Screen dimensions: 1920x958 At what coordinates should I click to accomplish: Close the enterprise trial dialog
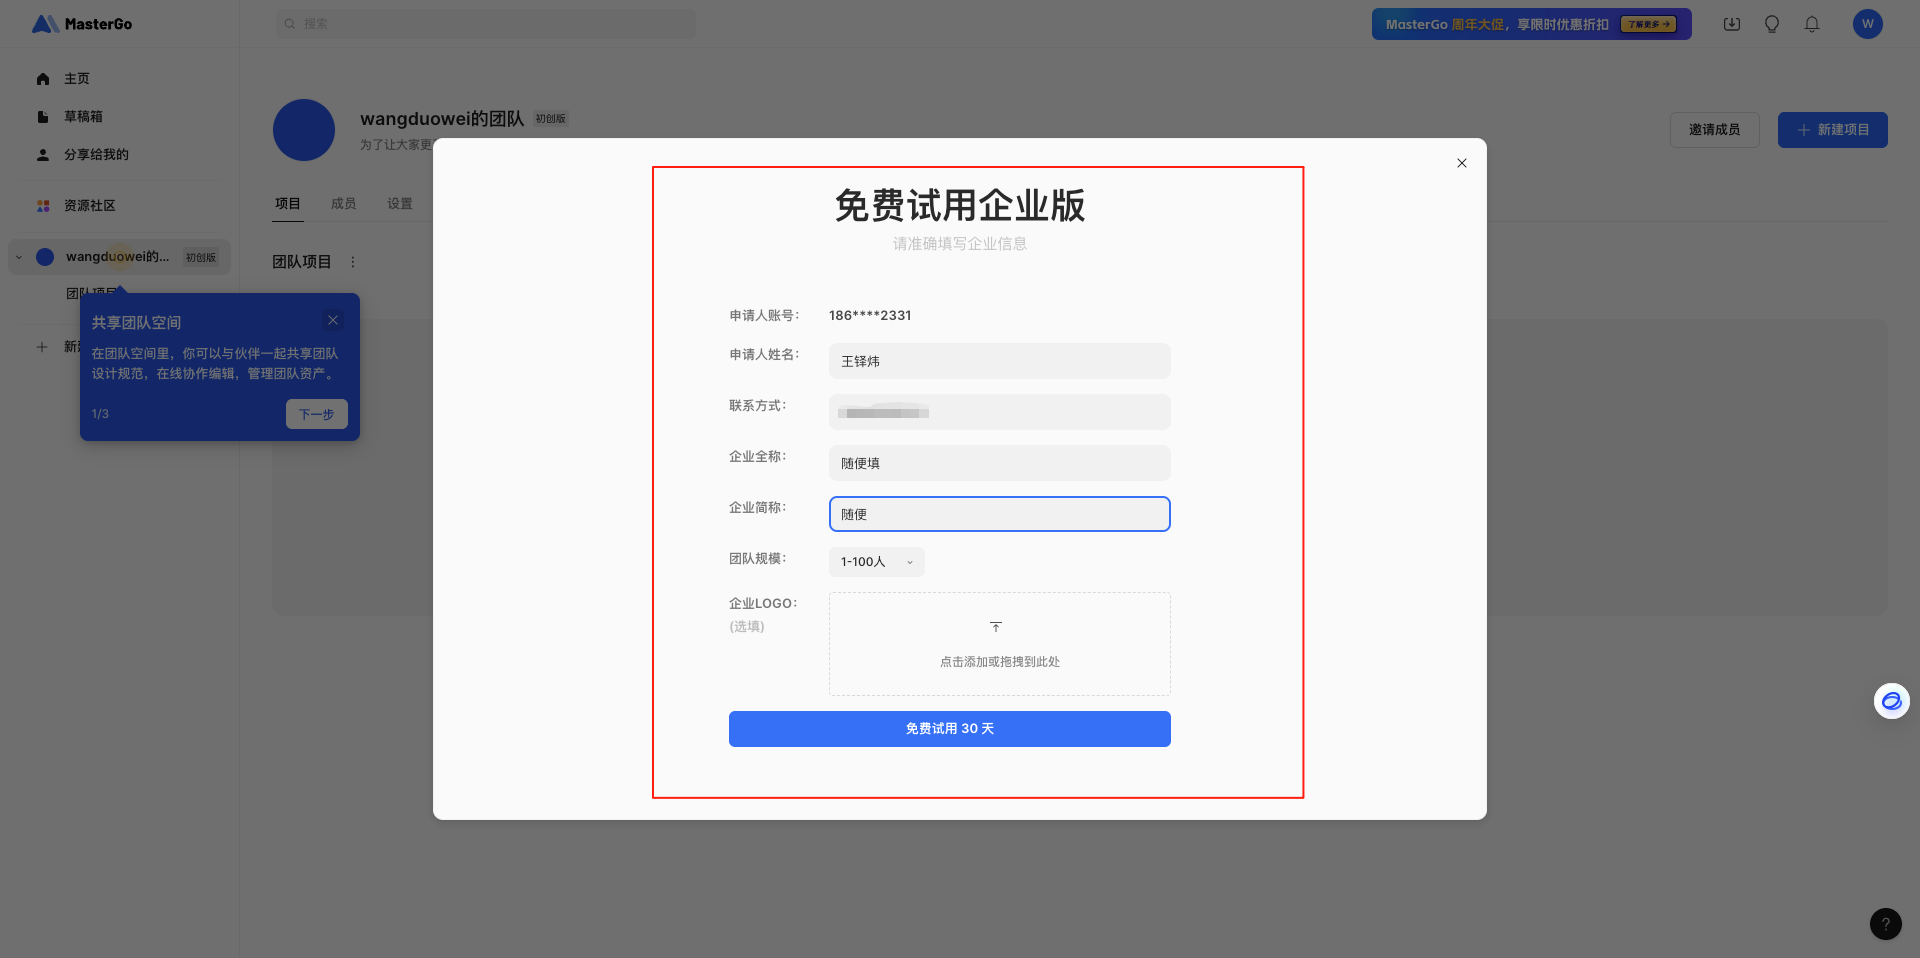point(1461,163)
